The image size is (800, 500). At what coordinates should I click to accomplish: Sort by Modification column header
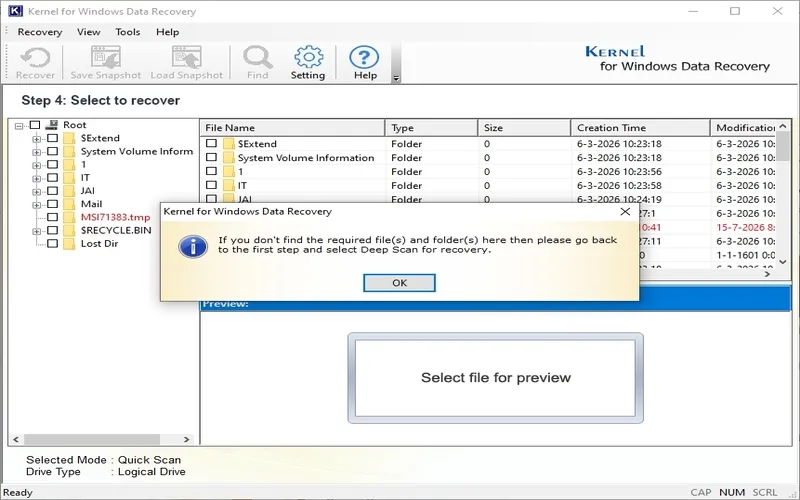[743, 128]
